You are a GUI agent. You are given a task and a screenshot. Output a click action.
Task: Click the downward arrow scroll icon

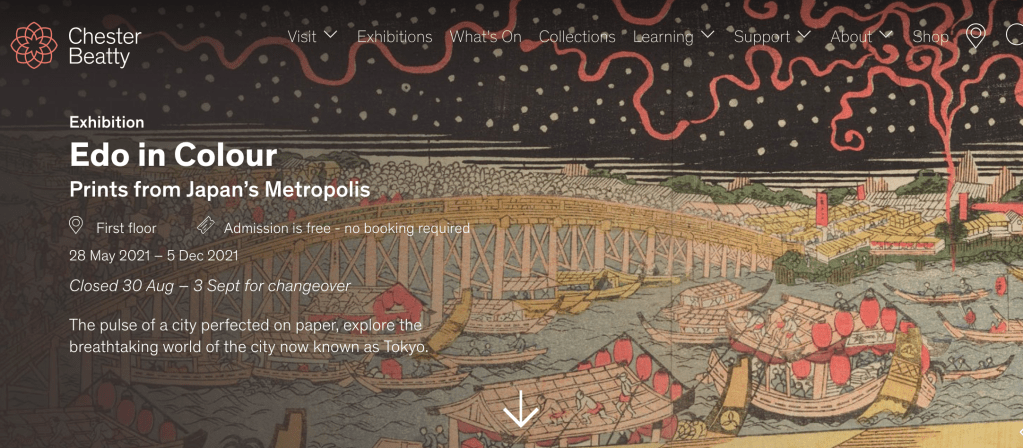tap(521, 409)
